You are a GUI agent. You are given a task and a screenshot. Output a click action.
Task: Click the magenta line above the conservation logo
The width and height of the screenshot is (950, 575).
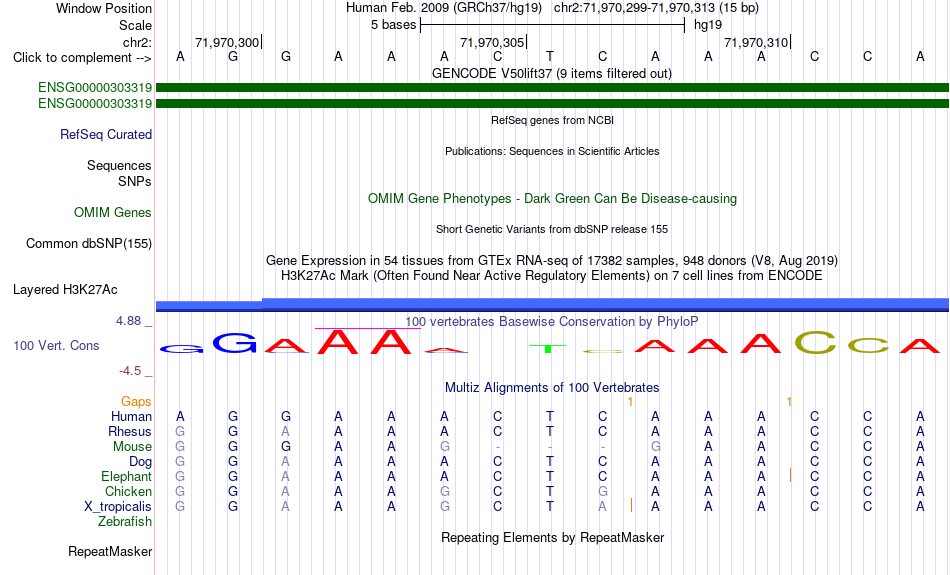point(368,328)
